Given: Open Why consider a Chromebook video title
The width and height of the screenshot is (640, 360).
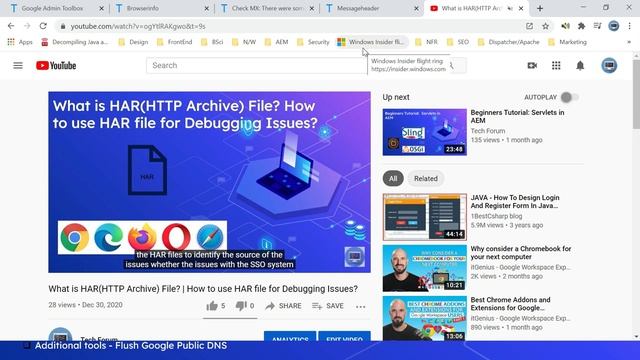Looking at the screenshot, I should pyautogui.click(x=521, y=253).
